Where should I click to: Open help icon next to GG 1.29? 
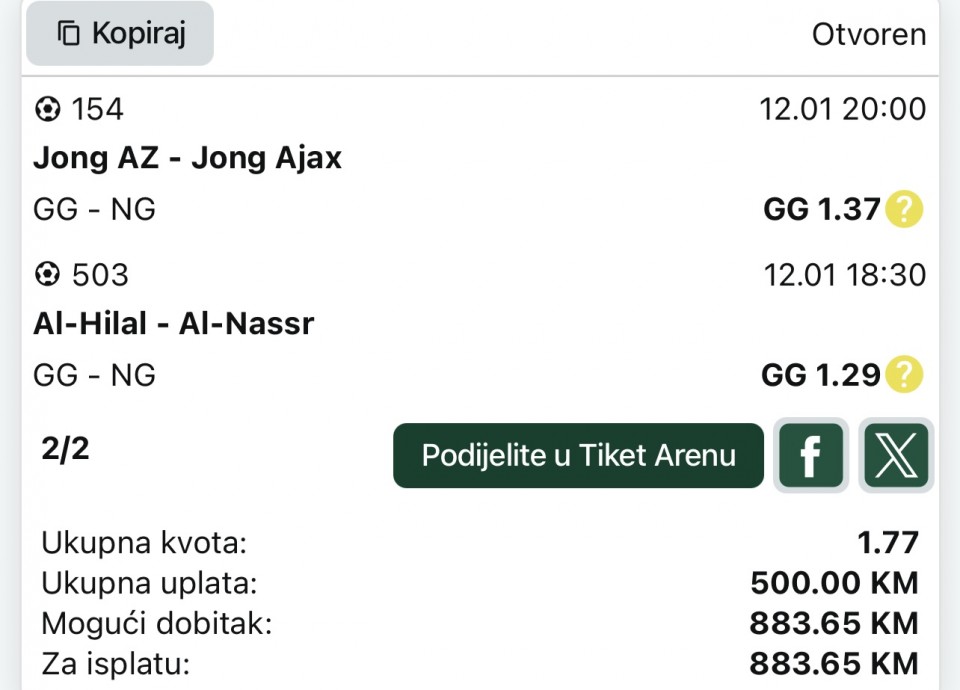[x=904, y=375]
